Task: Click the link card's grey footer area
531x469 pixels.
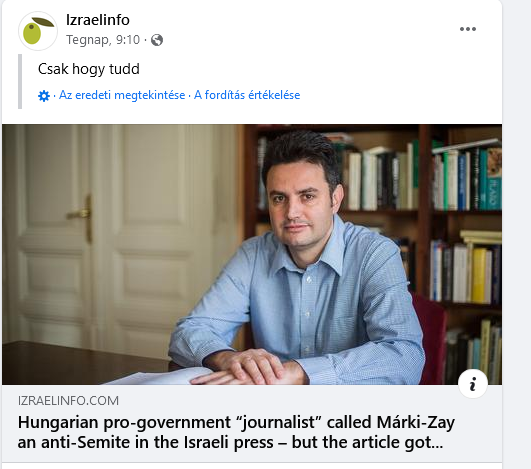Action: pos(252,423)
